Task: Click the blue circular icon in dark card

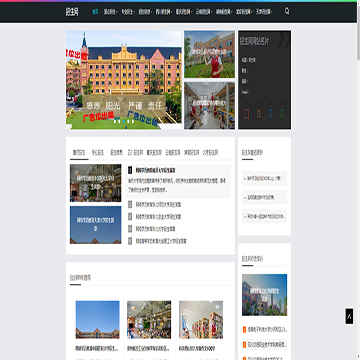Action: tap(270, 114)
